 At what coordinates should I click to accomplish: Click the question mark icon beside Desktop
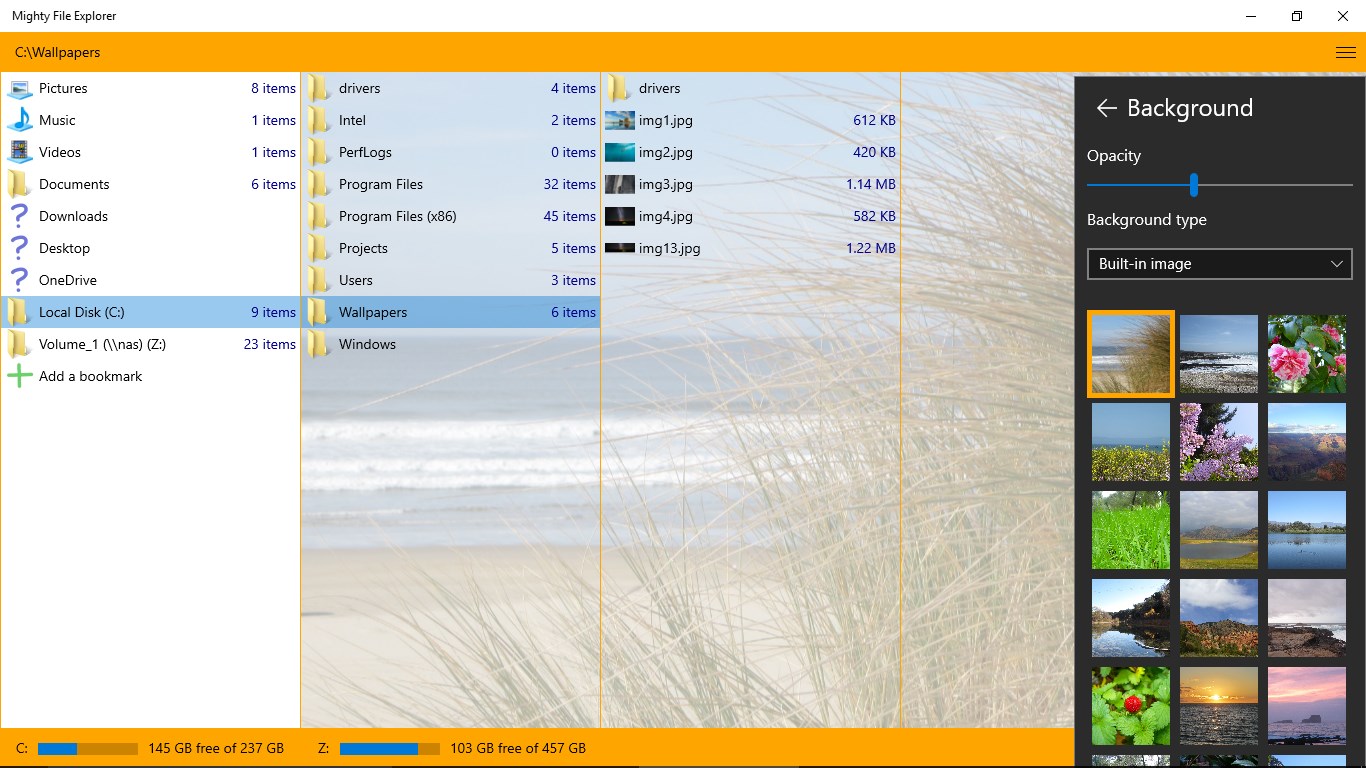[20, 248]
